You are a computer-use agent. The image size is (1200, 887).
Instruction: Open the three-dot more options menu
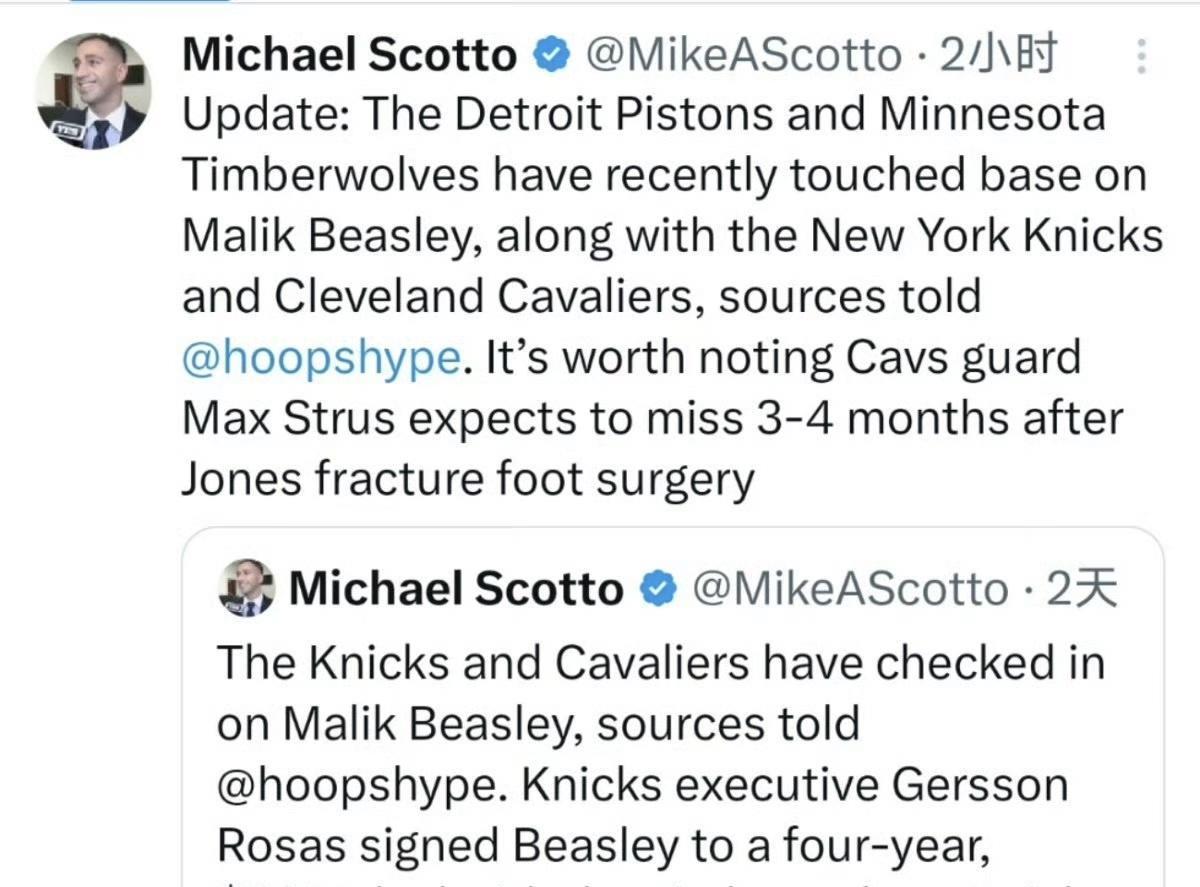click(x=1143, y=58)
